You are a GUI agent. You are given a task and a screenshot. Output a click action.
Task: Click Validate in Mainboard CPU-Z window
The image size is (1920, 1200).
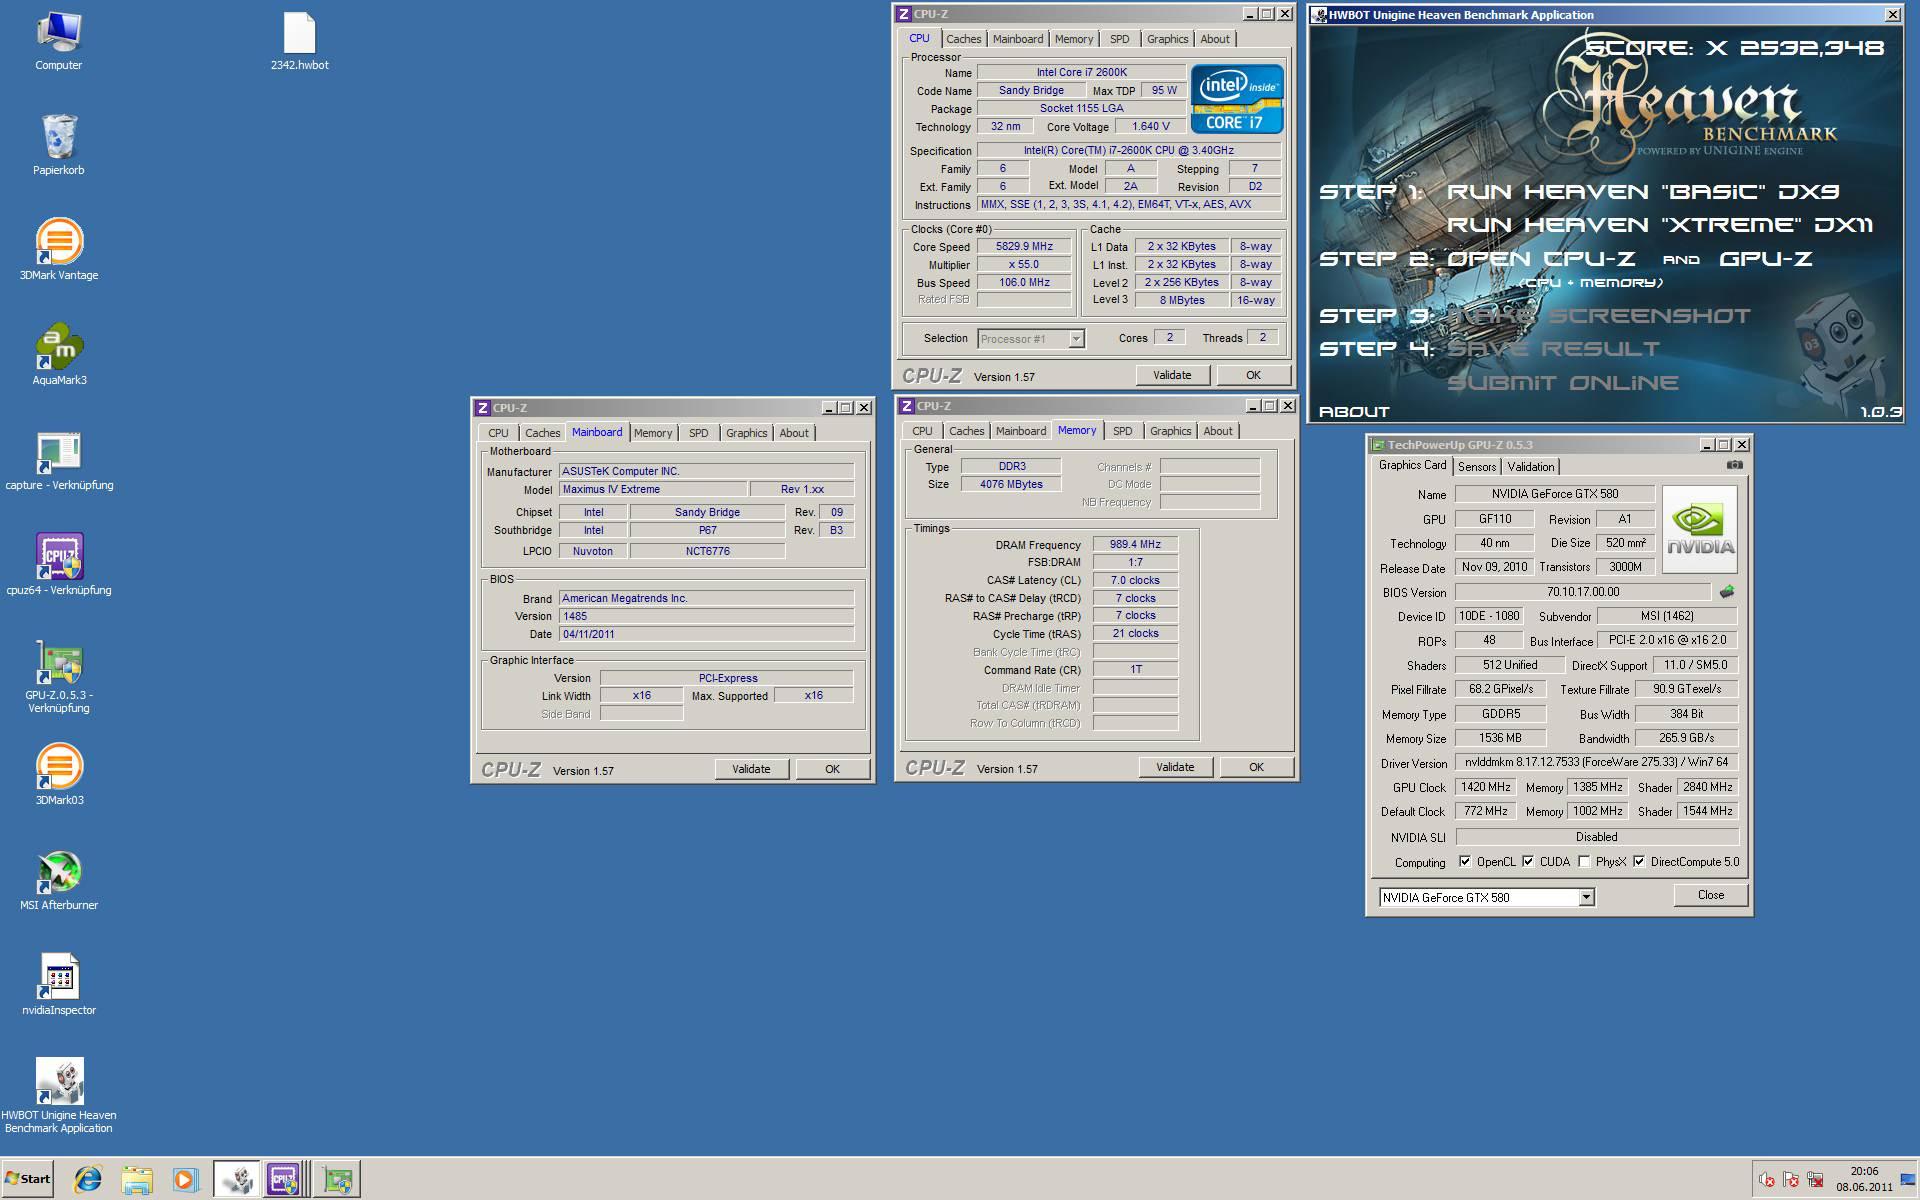pos(751,769)
